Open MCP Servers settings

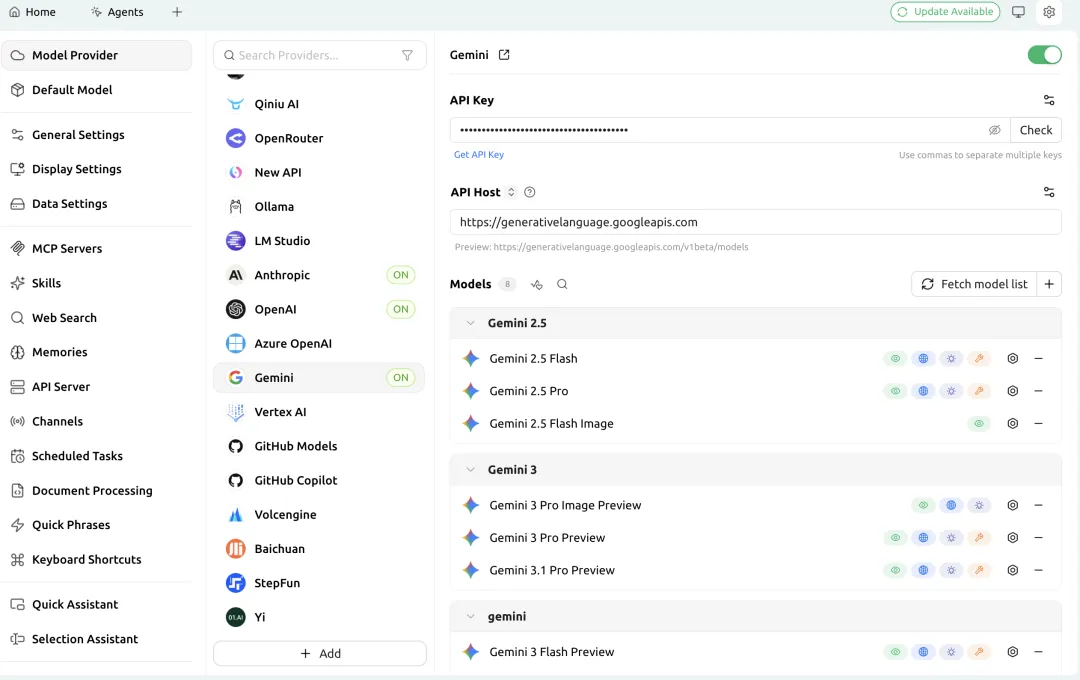pyautogui.click(x=96, y=248)
